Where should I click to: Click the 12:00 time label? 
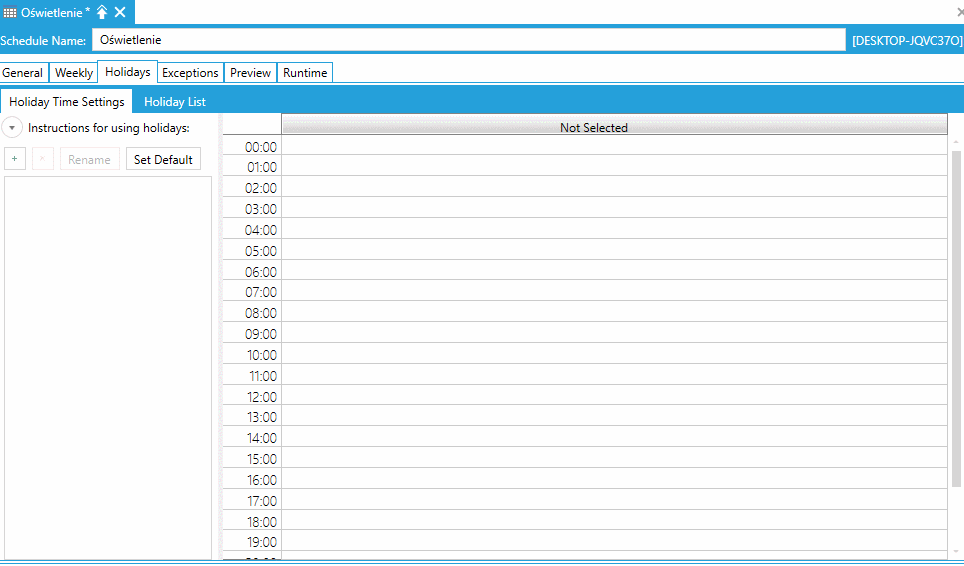[x=261, y=397]
